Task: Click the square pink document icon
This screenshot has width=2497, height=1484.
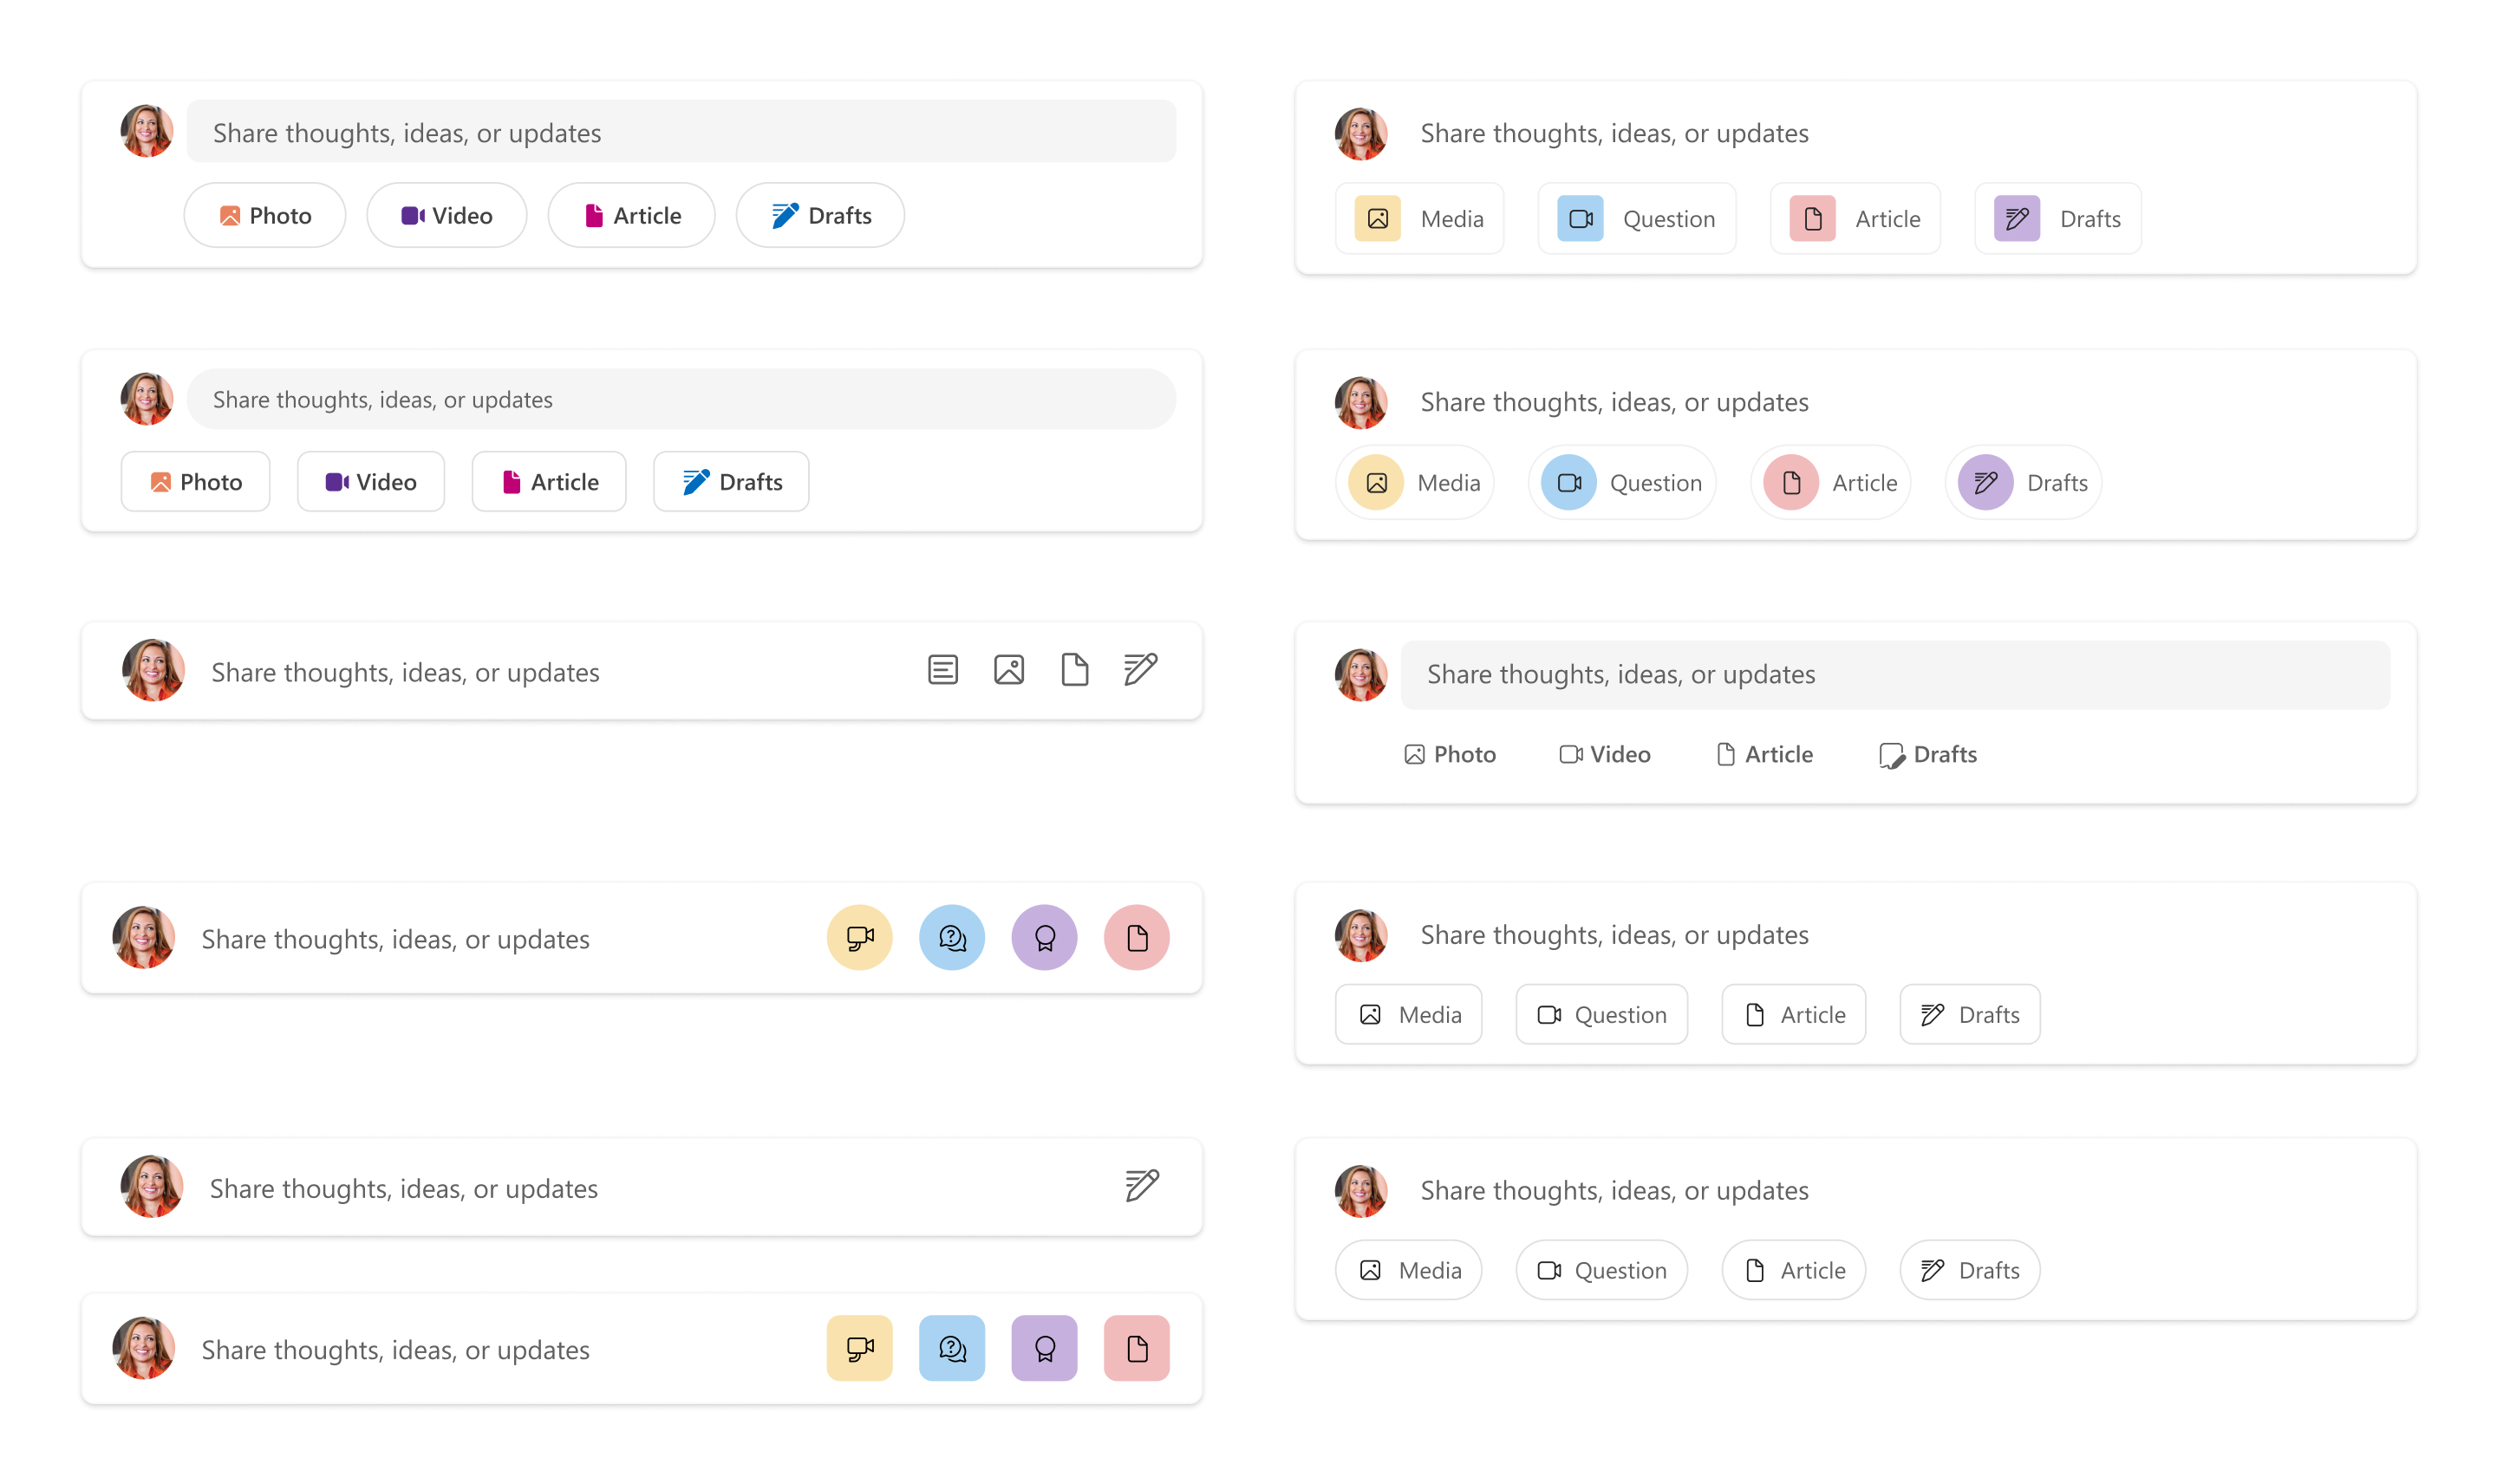Action: [1136, 1347]
